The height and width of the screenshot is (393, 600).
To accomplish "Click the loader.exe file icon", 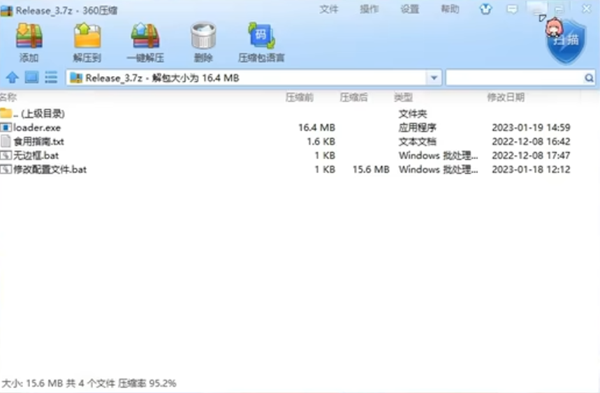I will pyautogui.click(x=6, y=127).
